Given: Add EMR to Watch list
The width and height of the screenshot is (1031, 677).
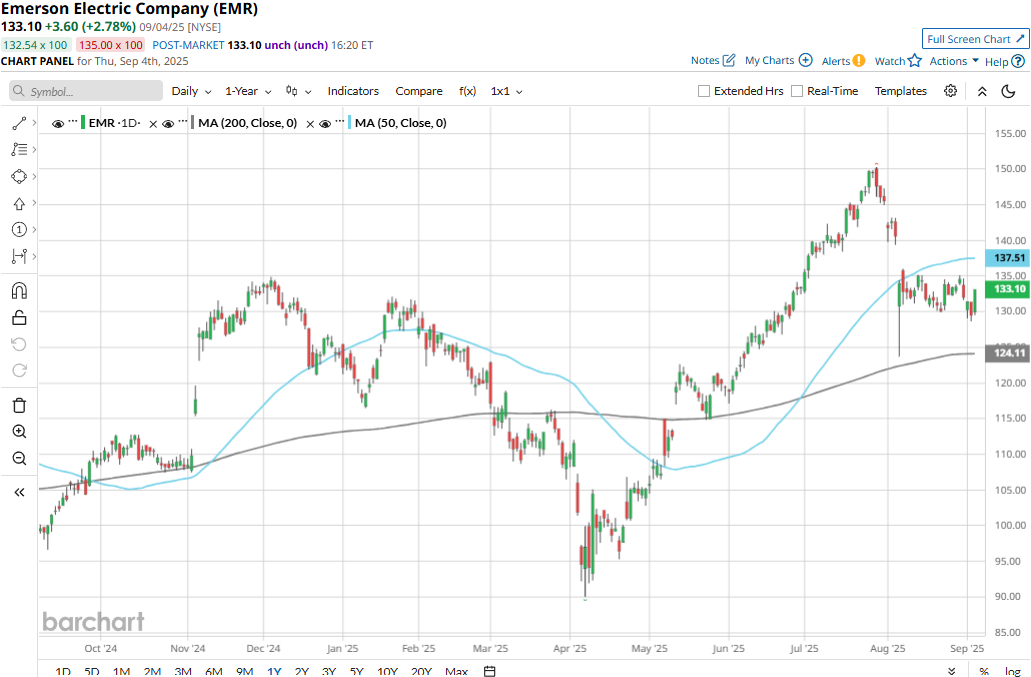Looking at the screenshot, I should [x=898, y=61].
